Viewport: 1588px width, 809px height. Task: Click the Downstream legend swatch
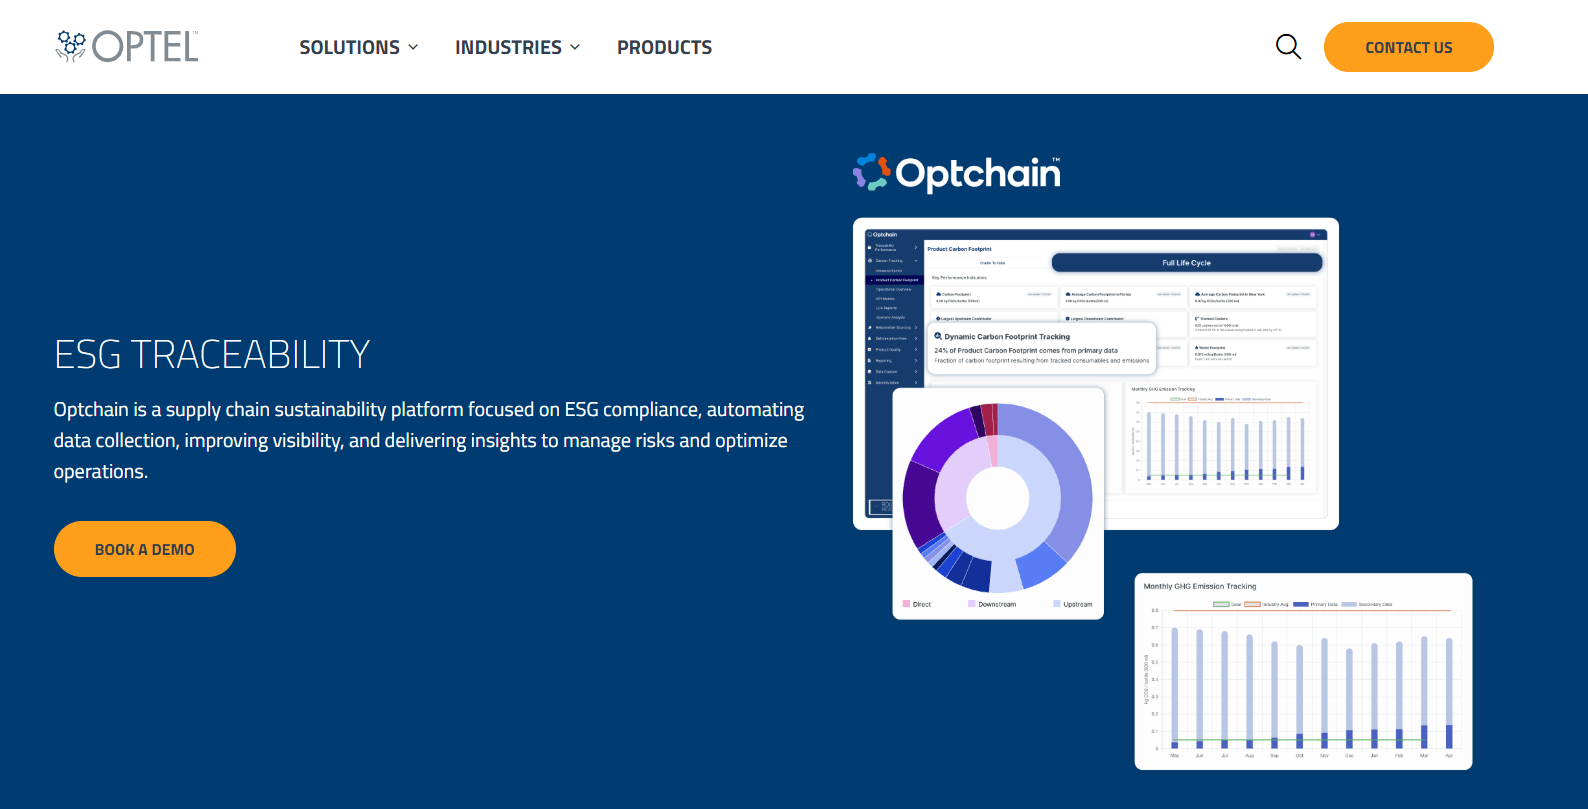pos(972,604)
